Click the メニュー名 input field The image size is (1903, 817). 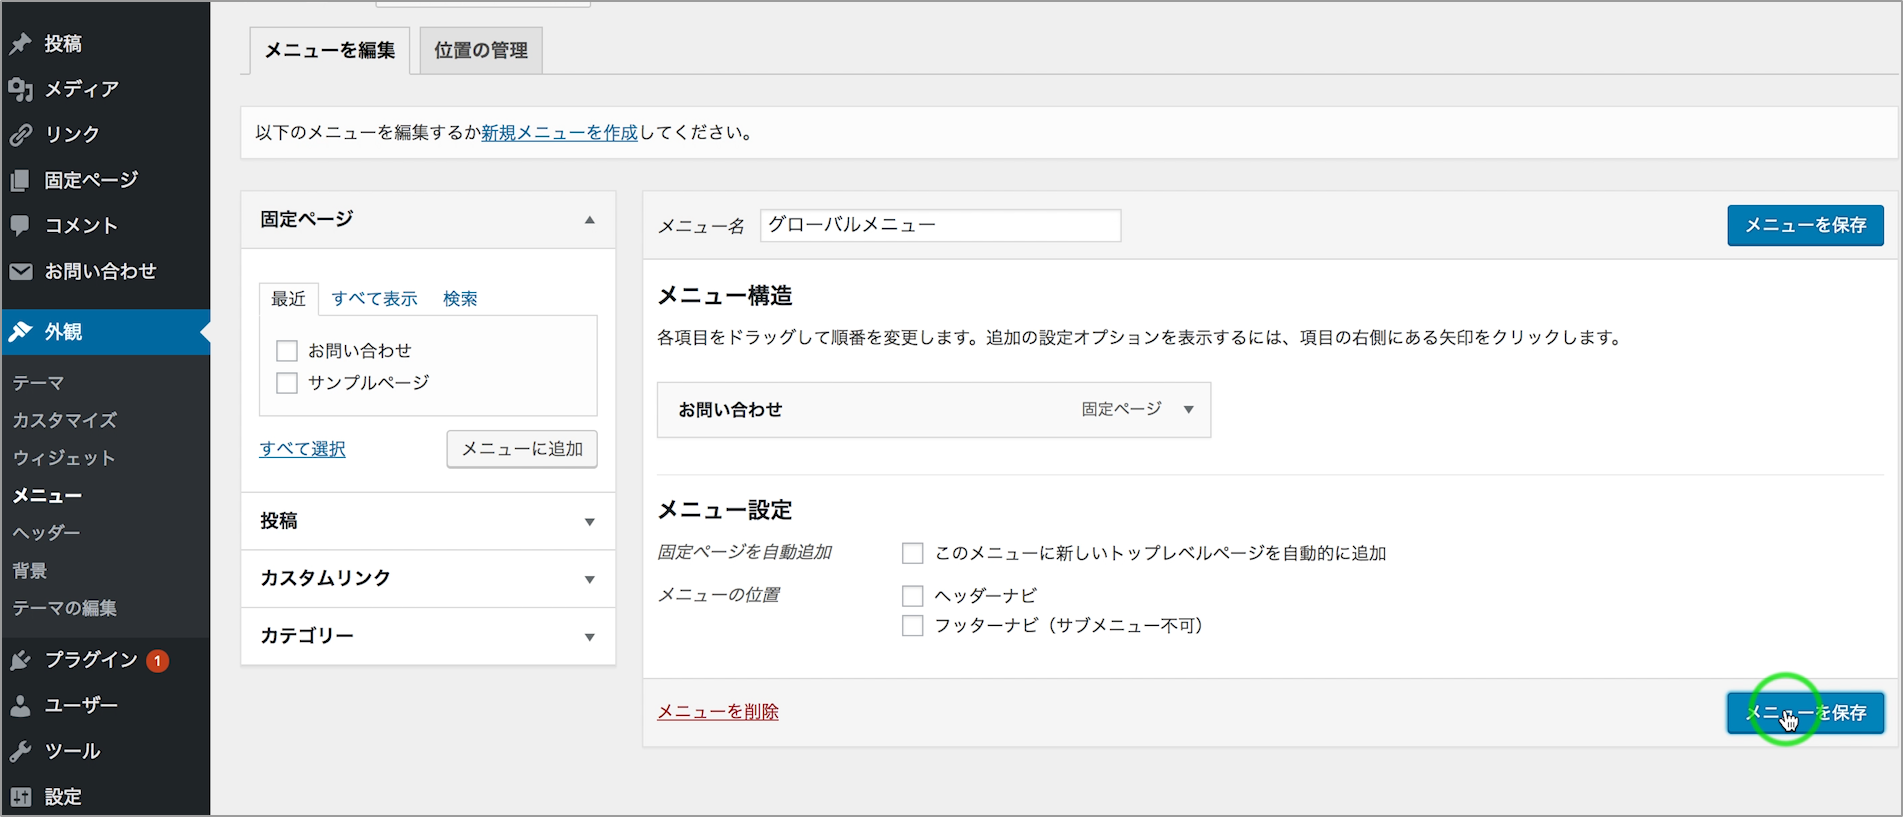[940, 225]
